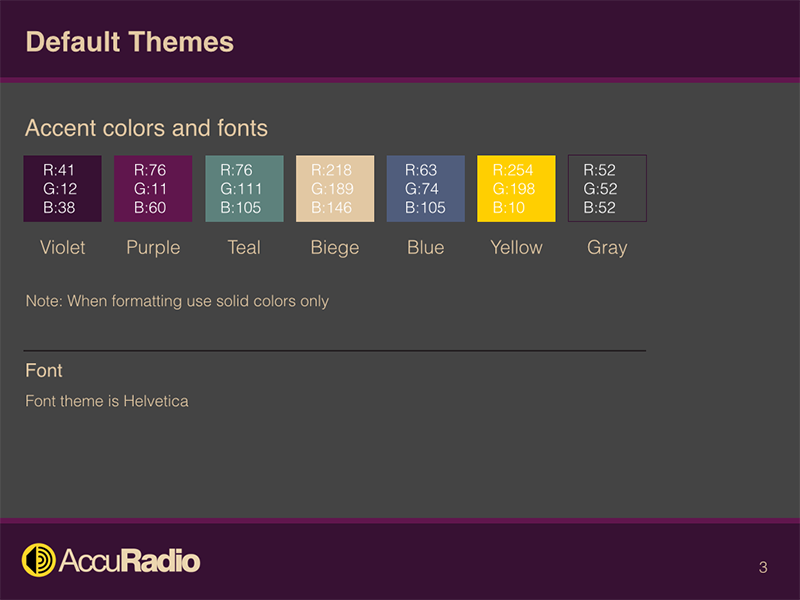Click the slide number 3
Viewport: 800px width, 600px height.
click(763, 568)
